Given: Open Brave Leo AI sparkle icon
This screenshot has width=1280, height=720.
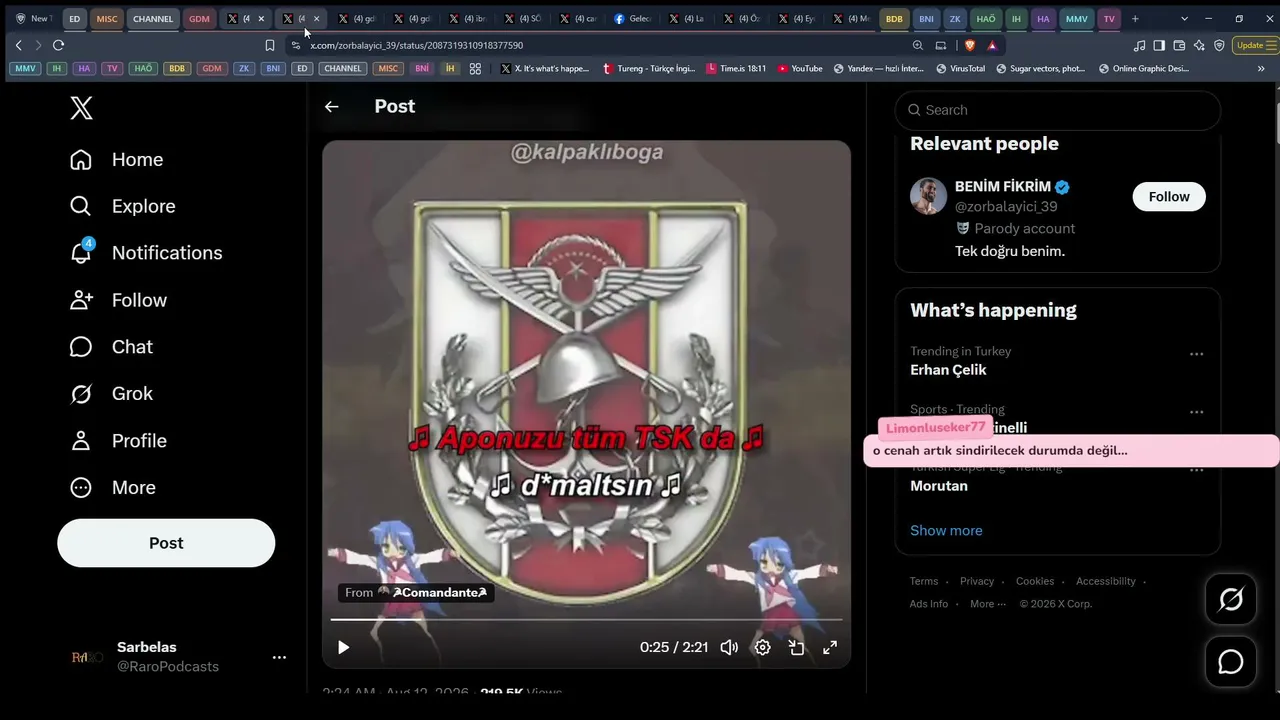Looking at the screenshot, I should 1199,45.
